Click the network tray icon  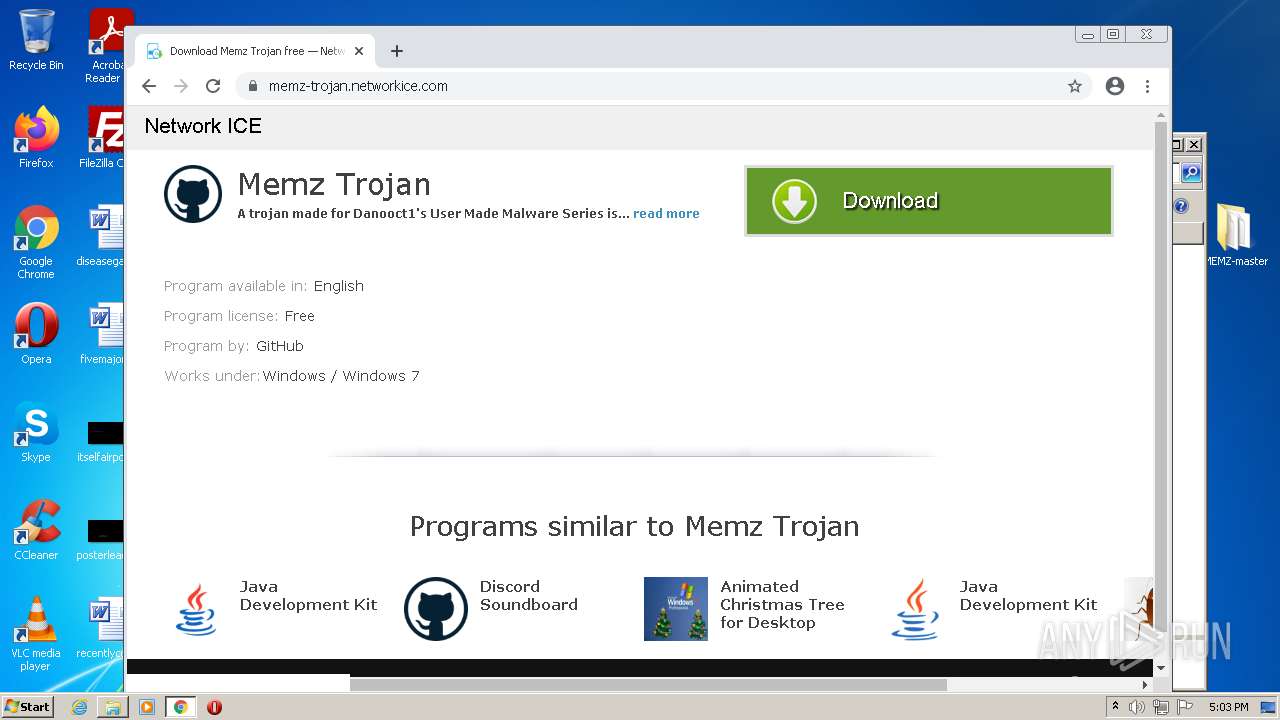1161,707
